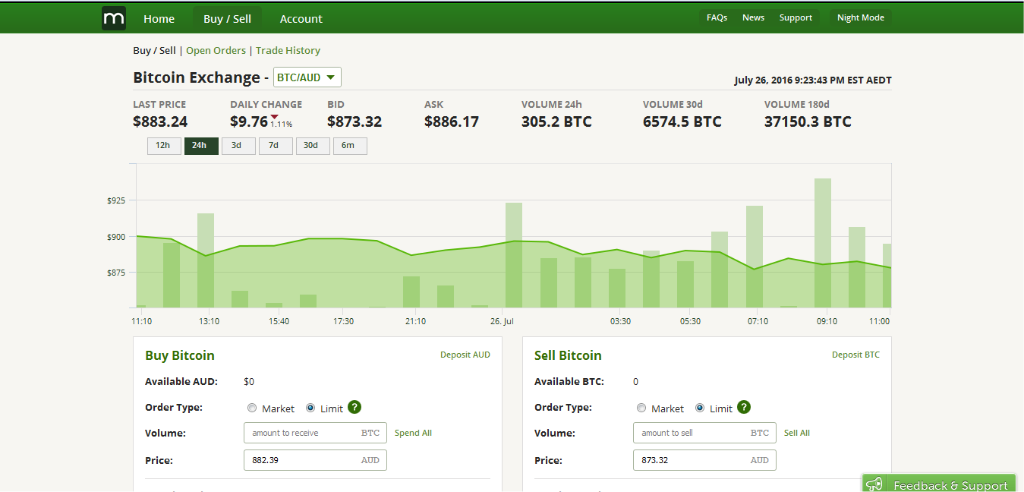Select Limit order type for Buy Bitcoin

tap(310, 408)
